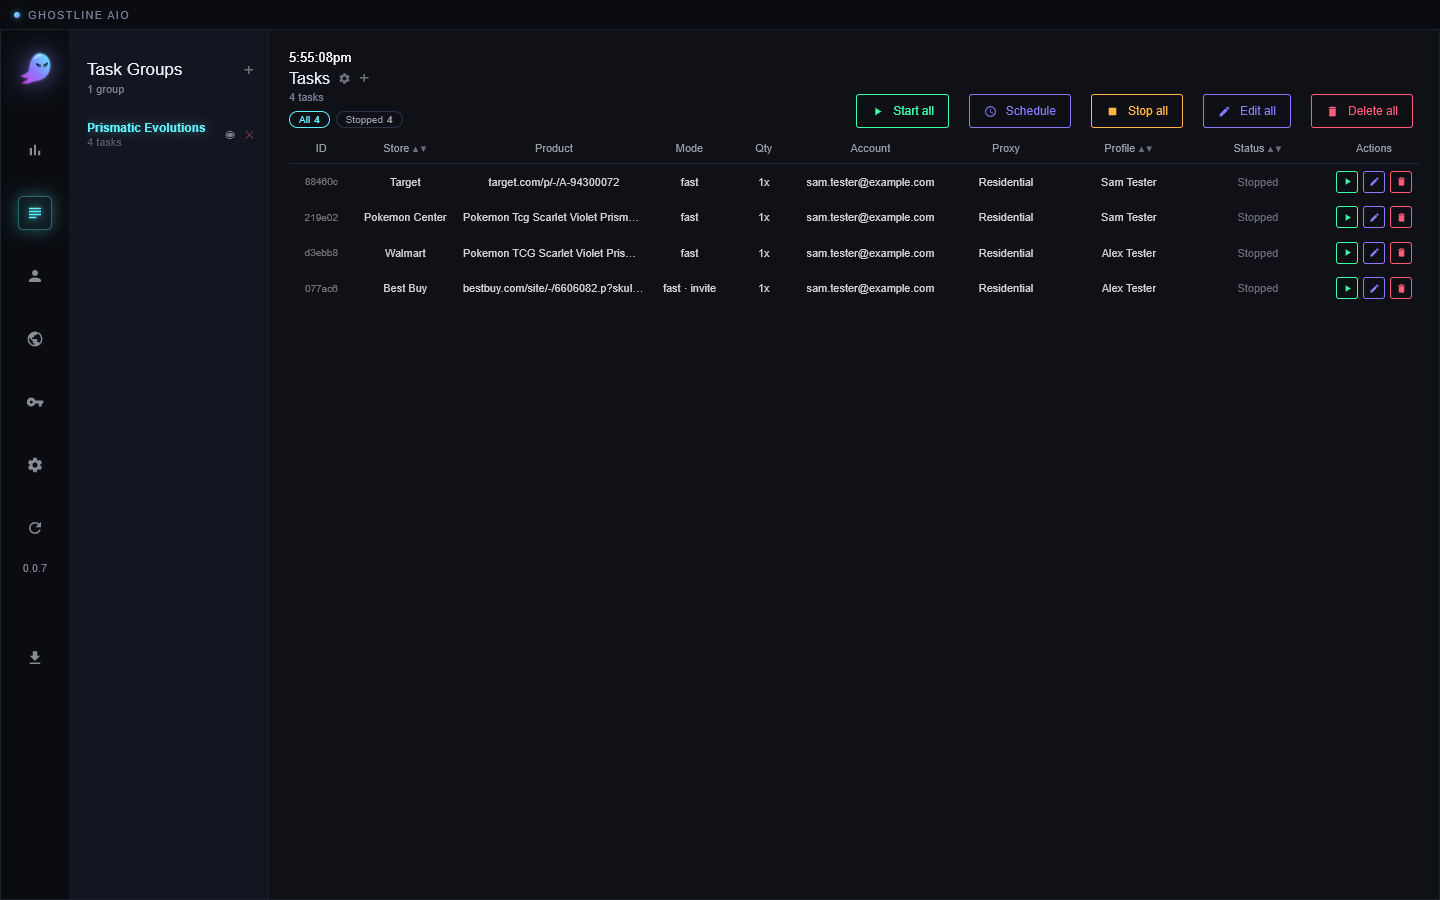Open the analytics bar chart sidebar icon
This screenshot has height=900, width=1440.
(x=35, y=150)
